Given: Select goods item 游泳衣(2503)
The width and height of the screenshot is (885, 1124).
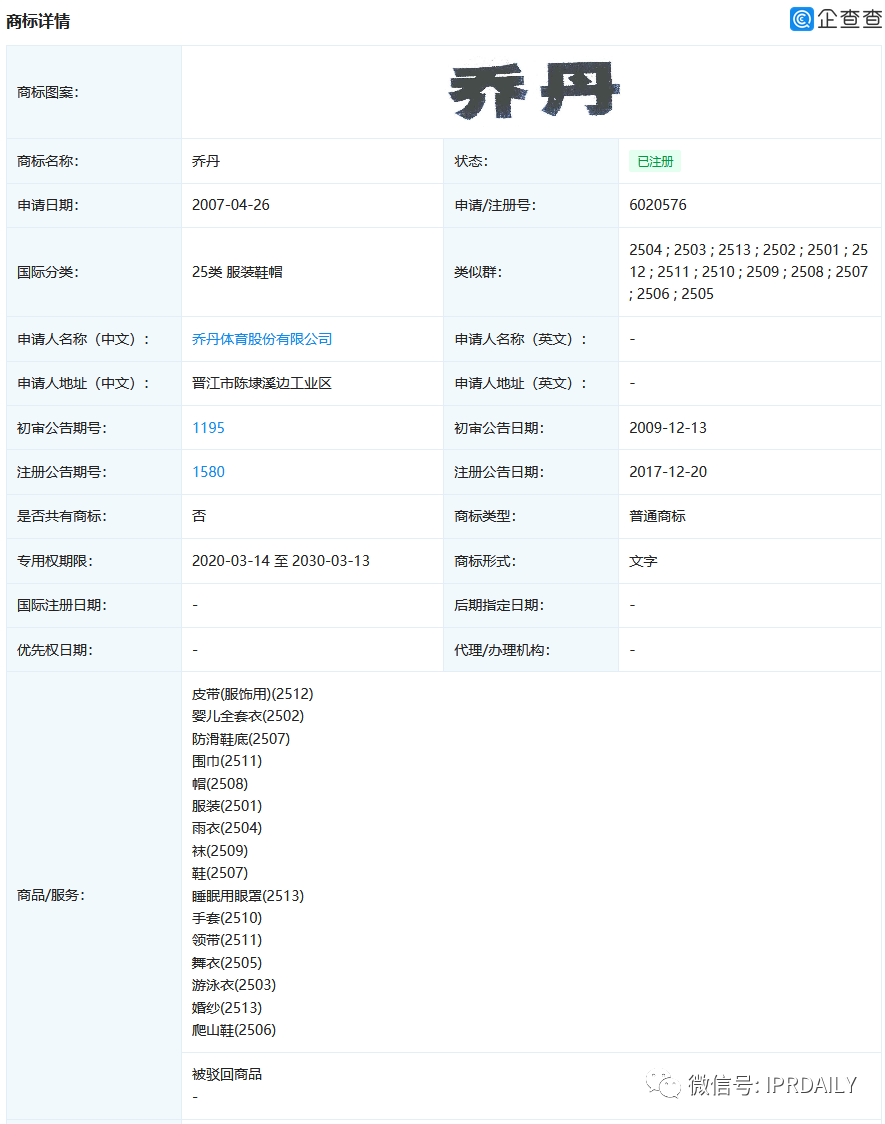Looking at the screenshot, I should click(234, 986).
